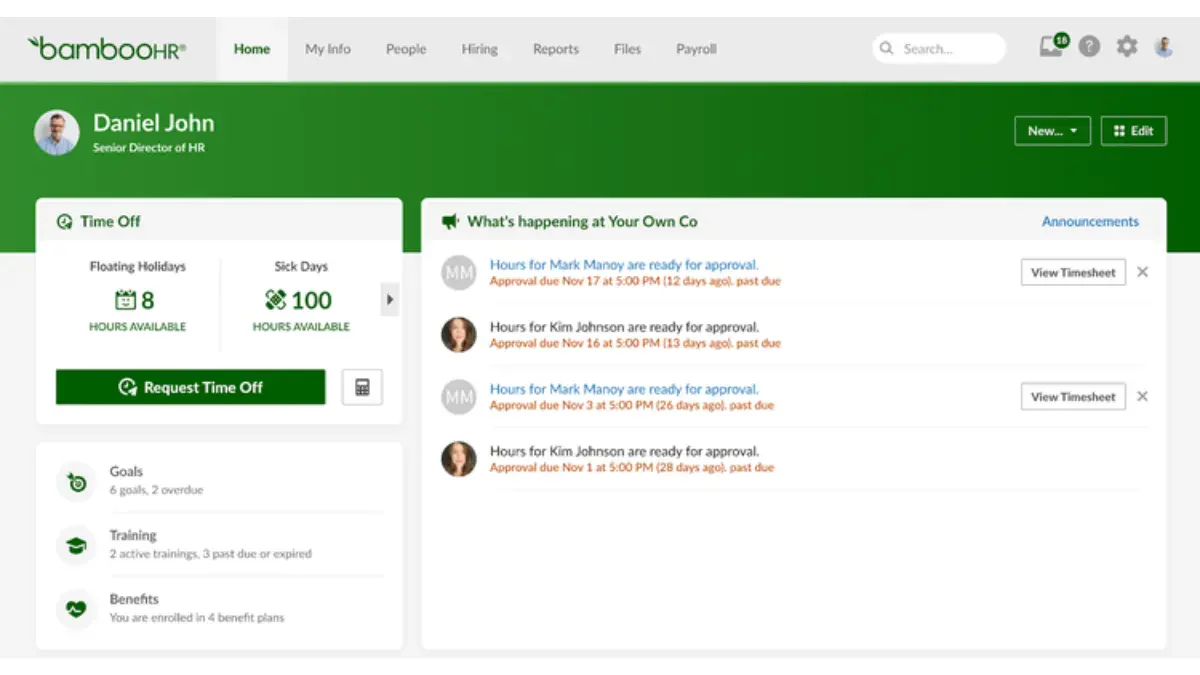This screenshot has width=1200, height=675.
Task: Open Mark Manoy hours link due Nov 3
Action: [624, 389]
